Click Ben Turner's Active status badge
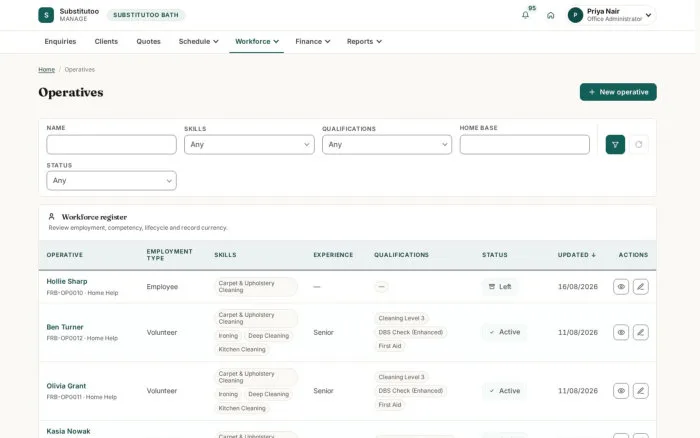The height and width of the screenshot is (438, 700). 504,332
